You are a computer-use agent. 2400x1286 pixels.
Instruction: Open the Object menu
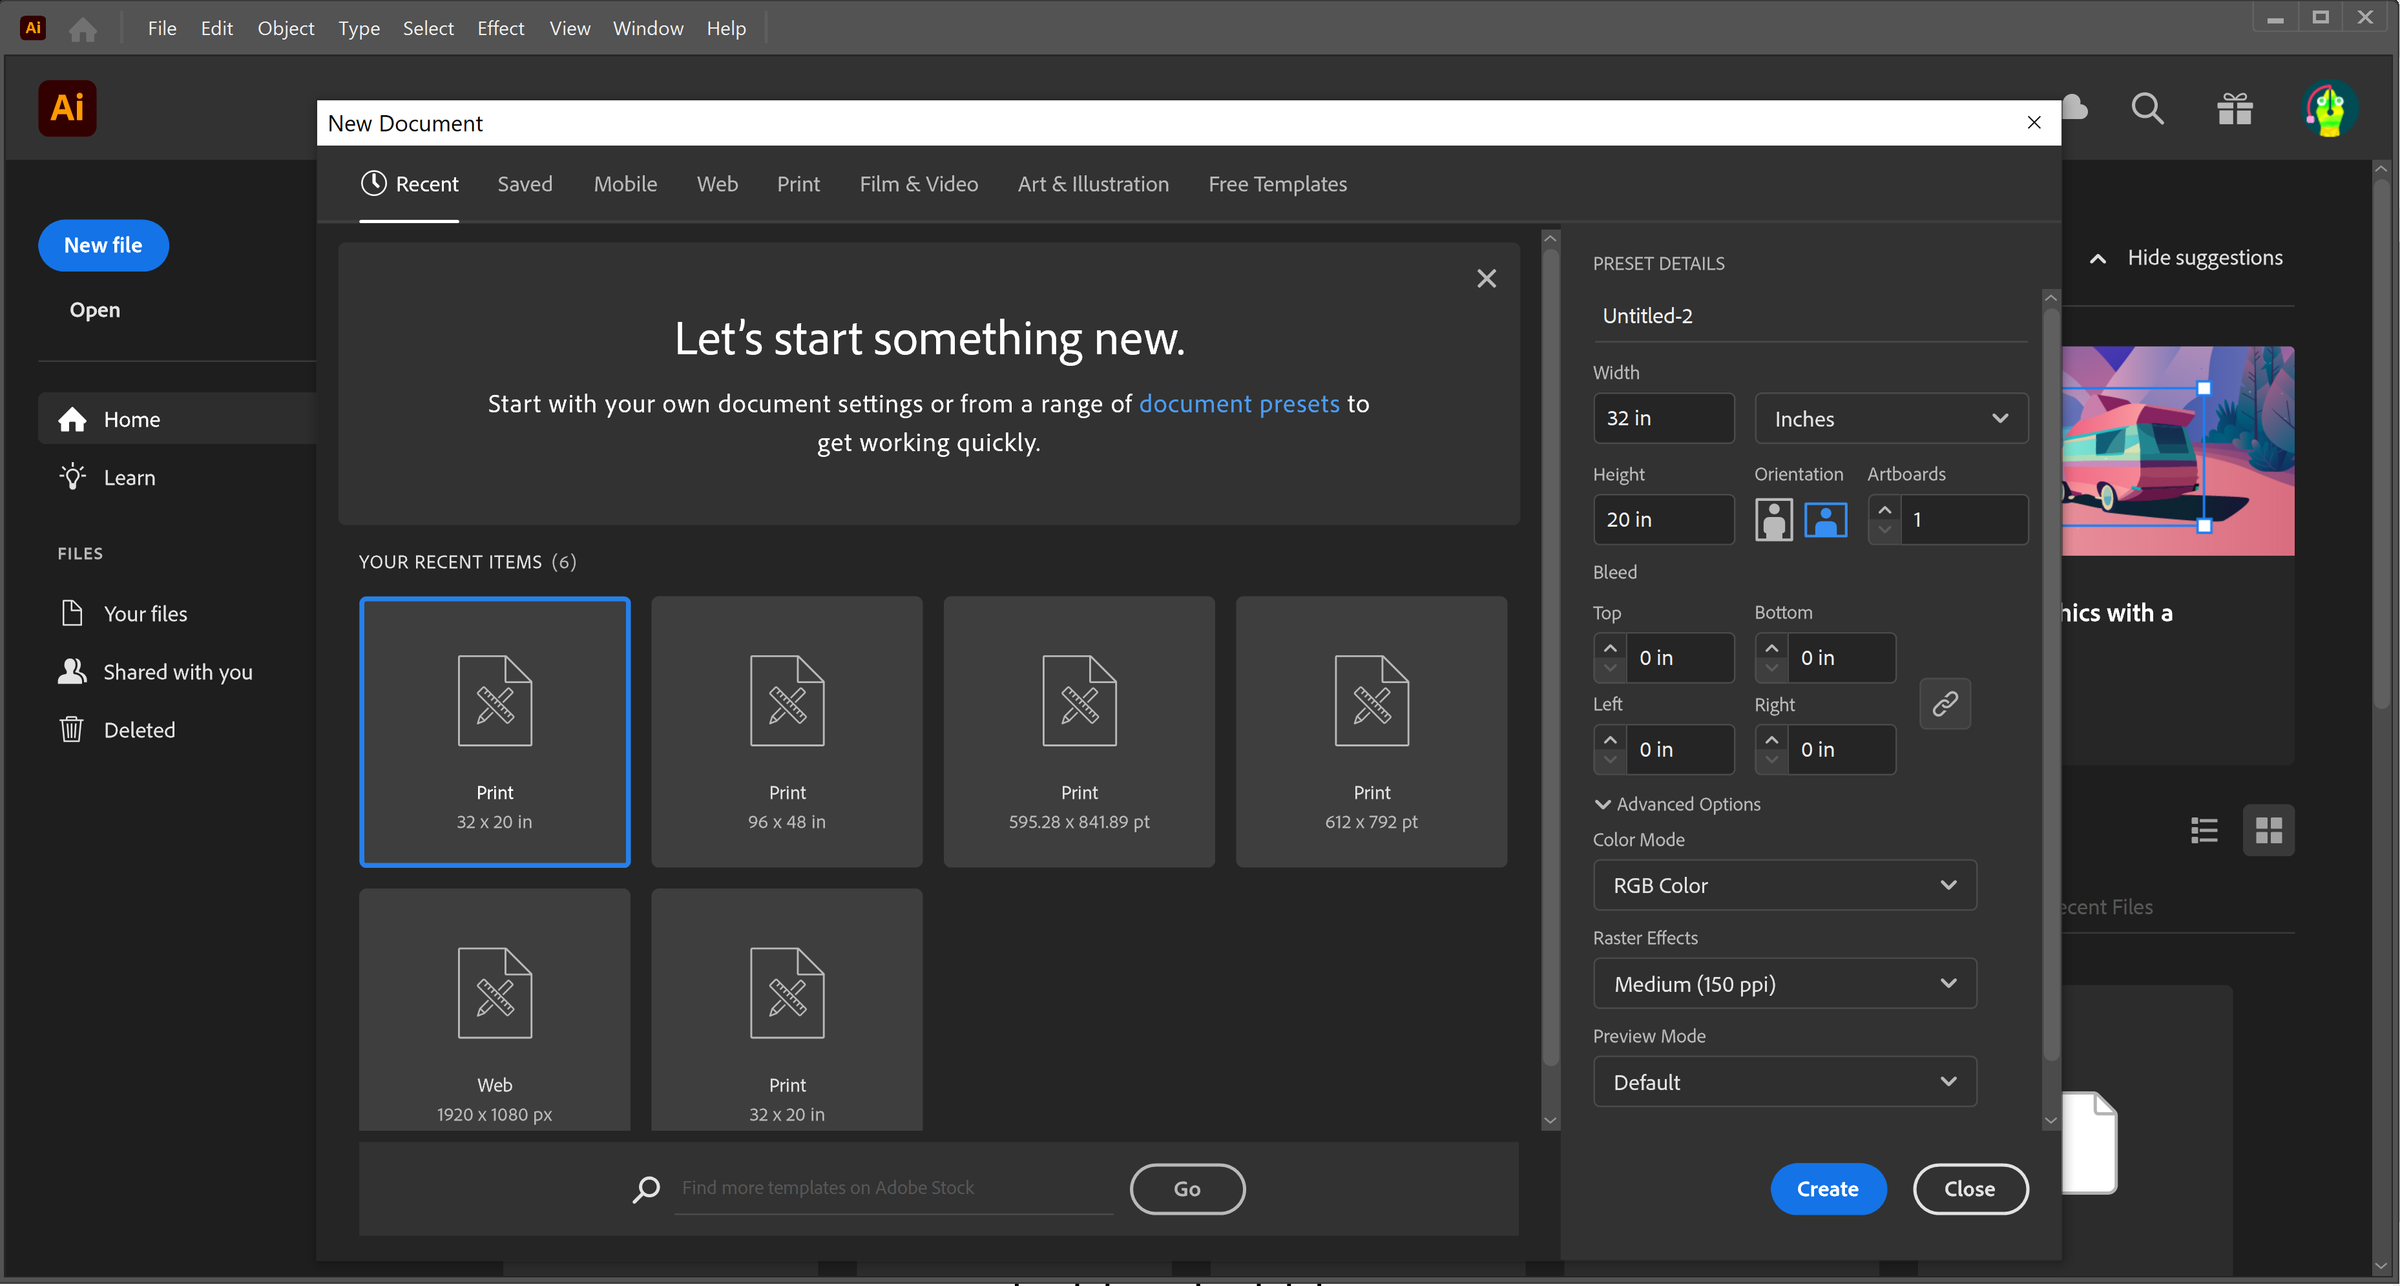tap(285, 28)
